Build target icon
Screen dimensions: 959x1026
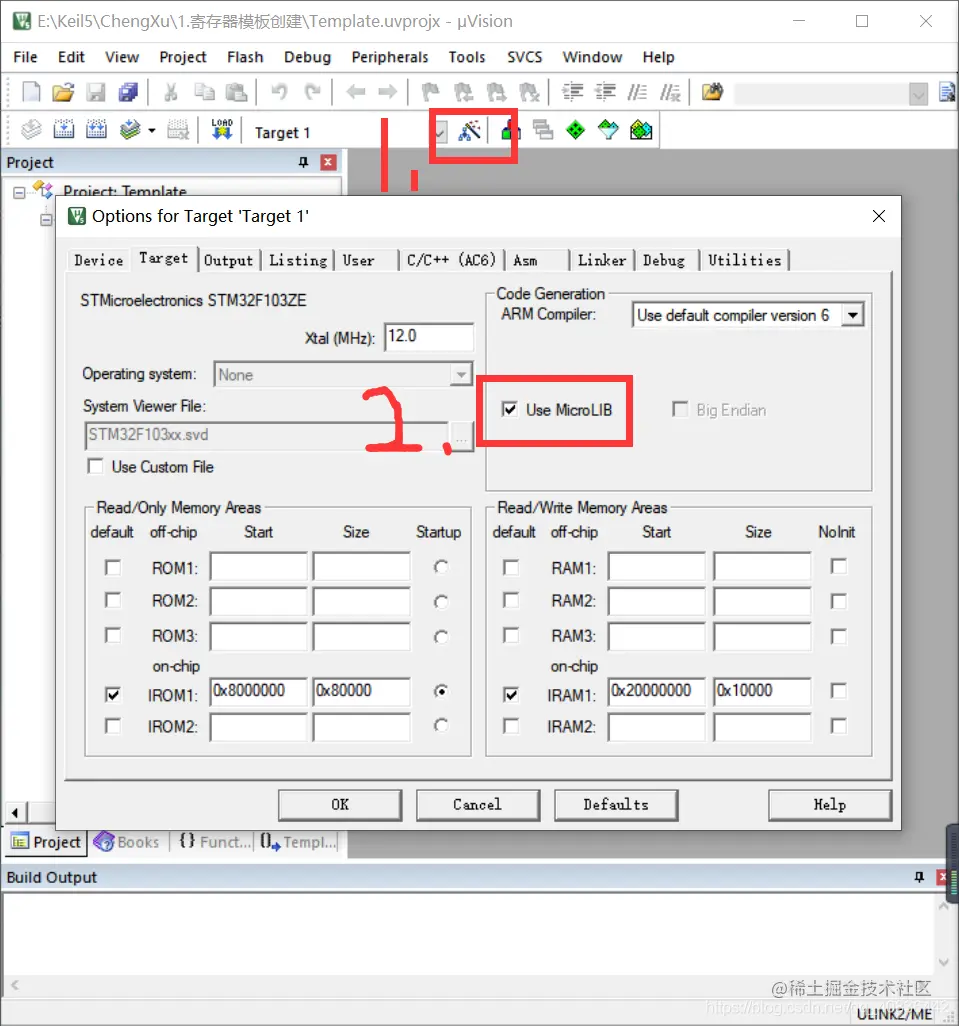click(63, 130)
